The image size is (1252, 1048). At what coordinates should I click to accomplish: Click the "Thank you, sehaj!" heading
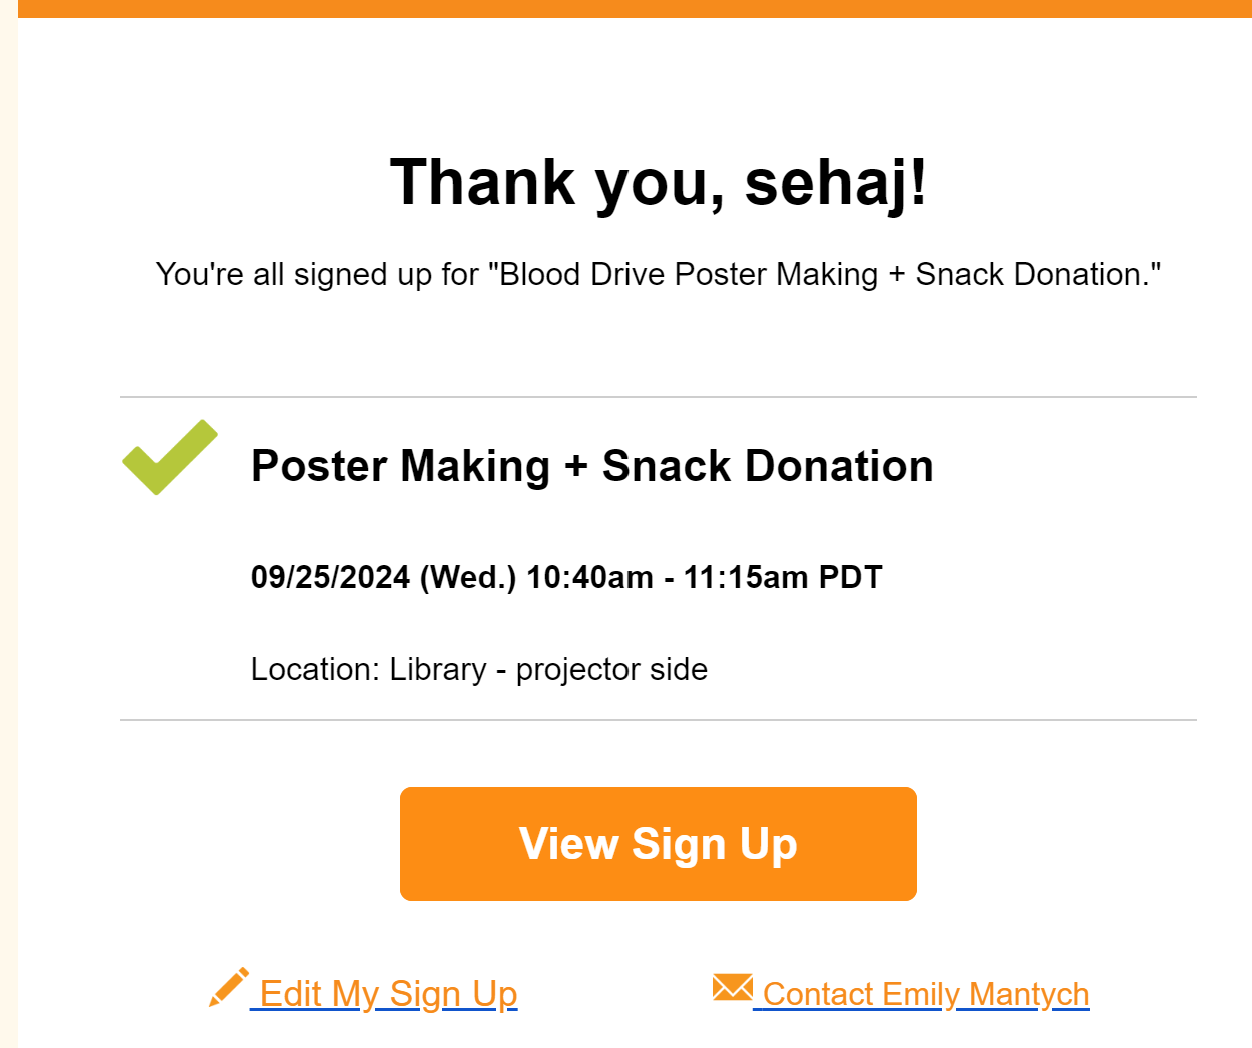pos(658,182)
